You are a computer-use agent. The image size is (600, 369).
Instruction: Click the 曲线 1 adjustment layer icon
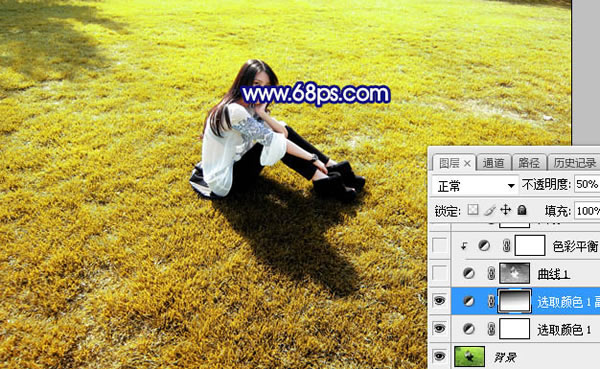[x=469, y=273]
